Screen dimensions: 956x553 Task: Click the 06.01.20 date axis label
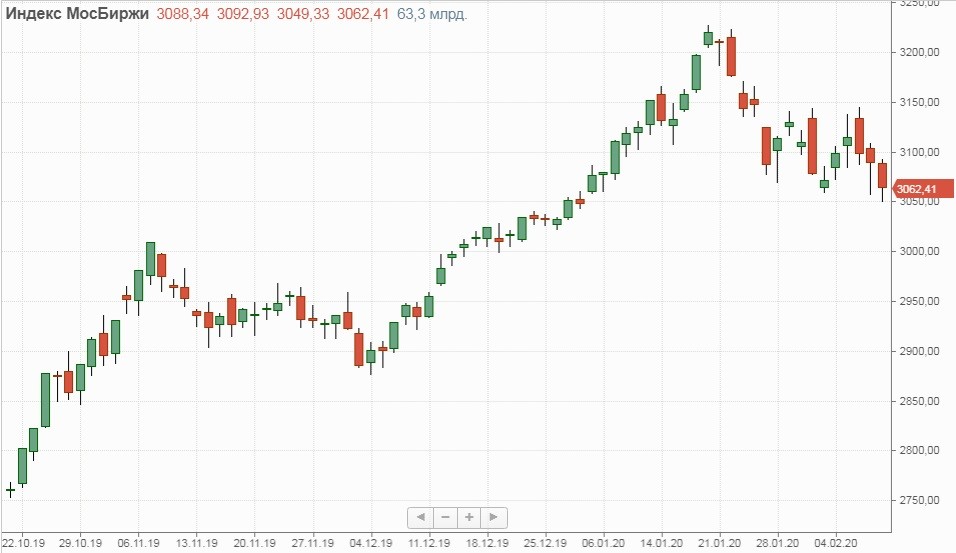604,543
